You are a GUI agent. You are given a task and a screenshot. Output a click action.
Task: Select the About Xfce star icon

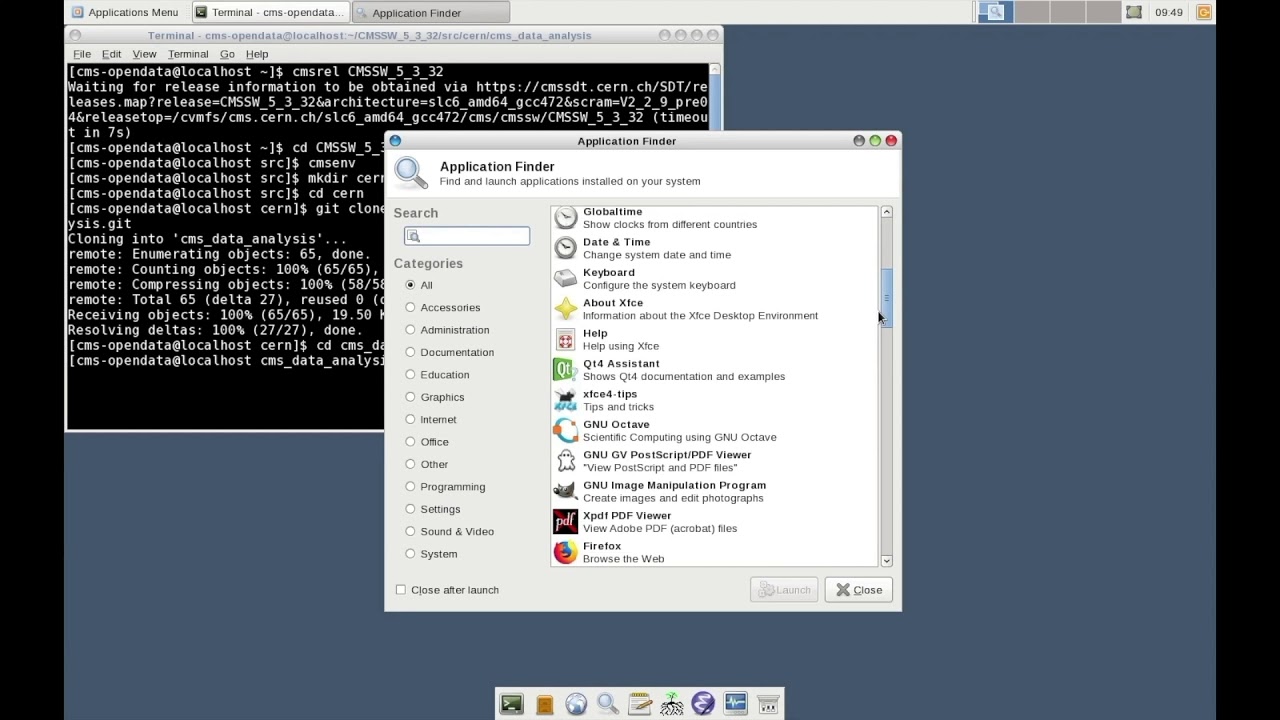[x=566, y=309]
